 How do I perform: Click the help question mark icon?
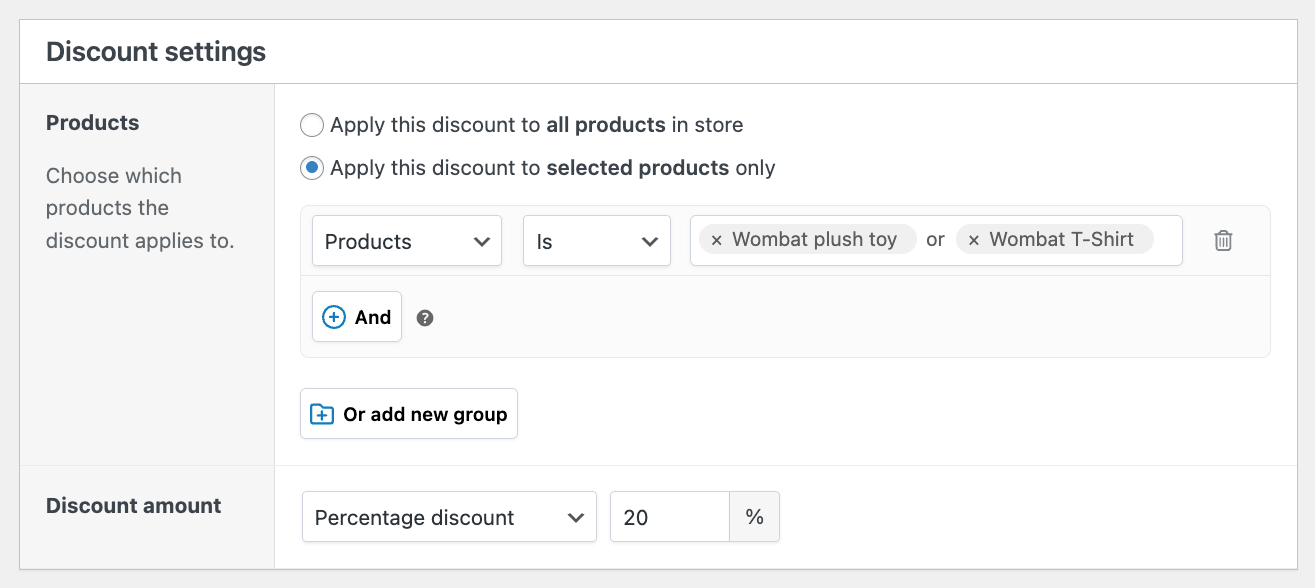pyautogui.click(x=425, y=318)
